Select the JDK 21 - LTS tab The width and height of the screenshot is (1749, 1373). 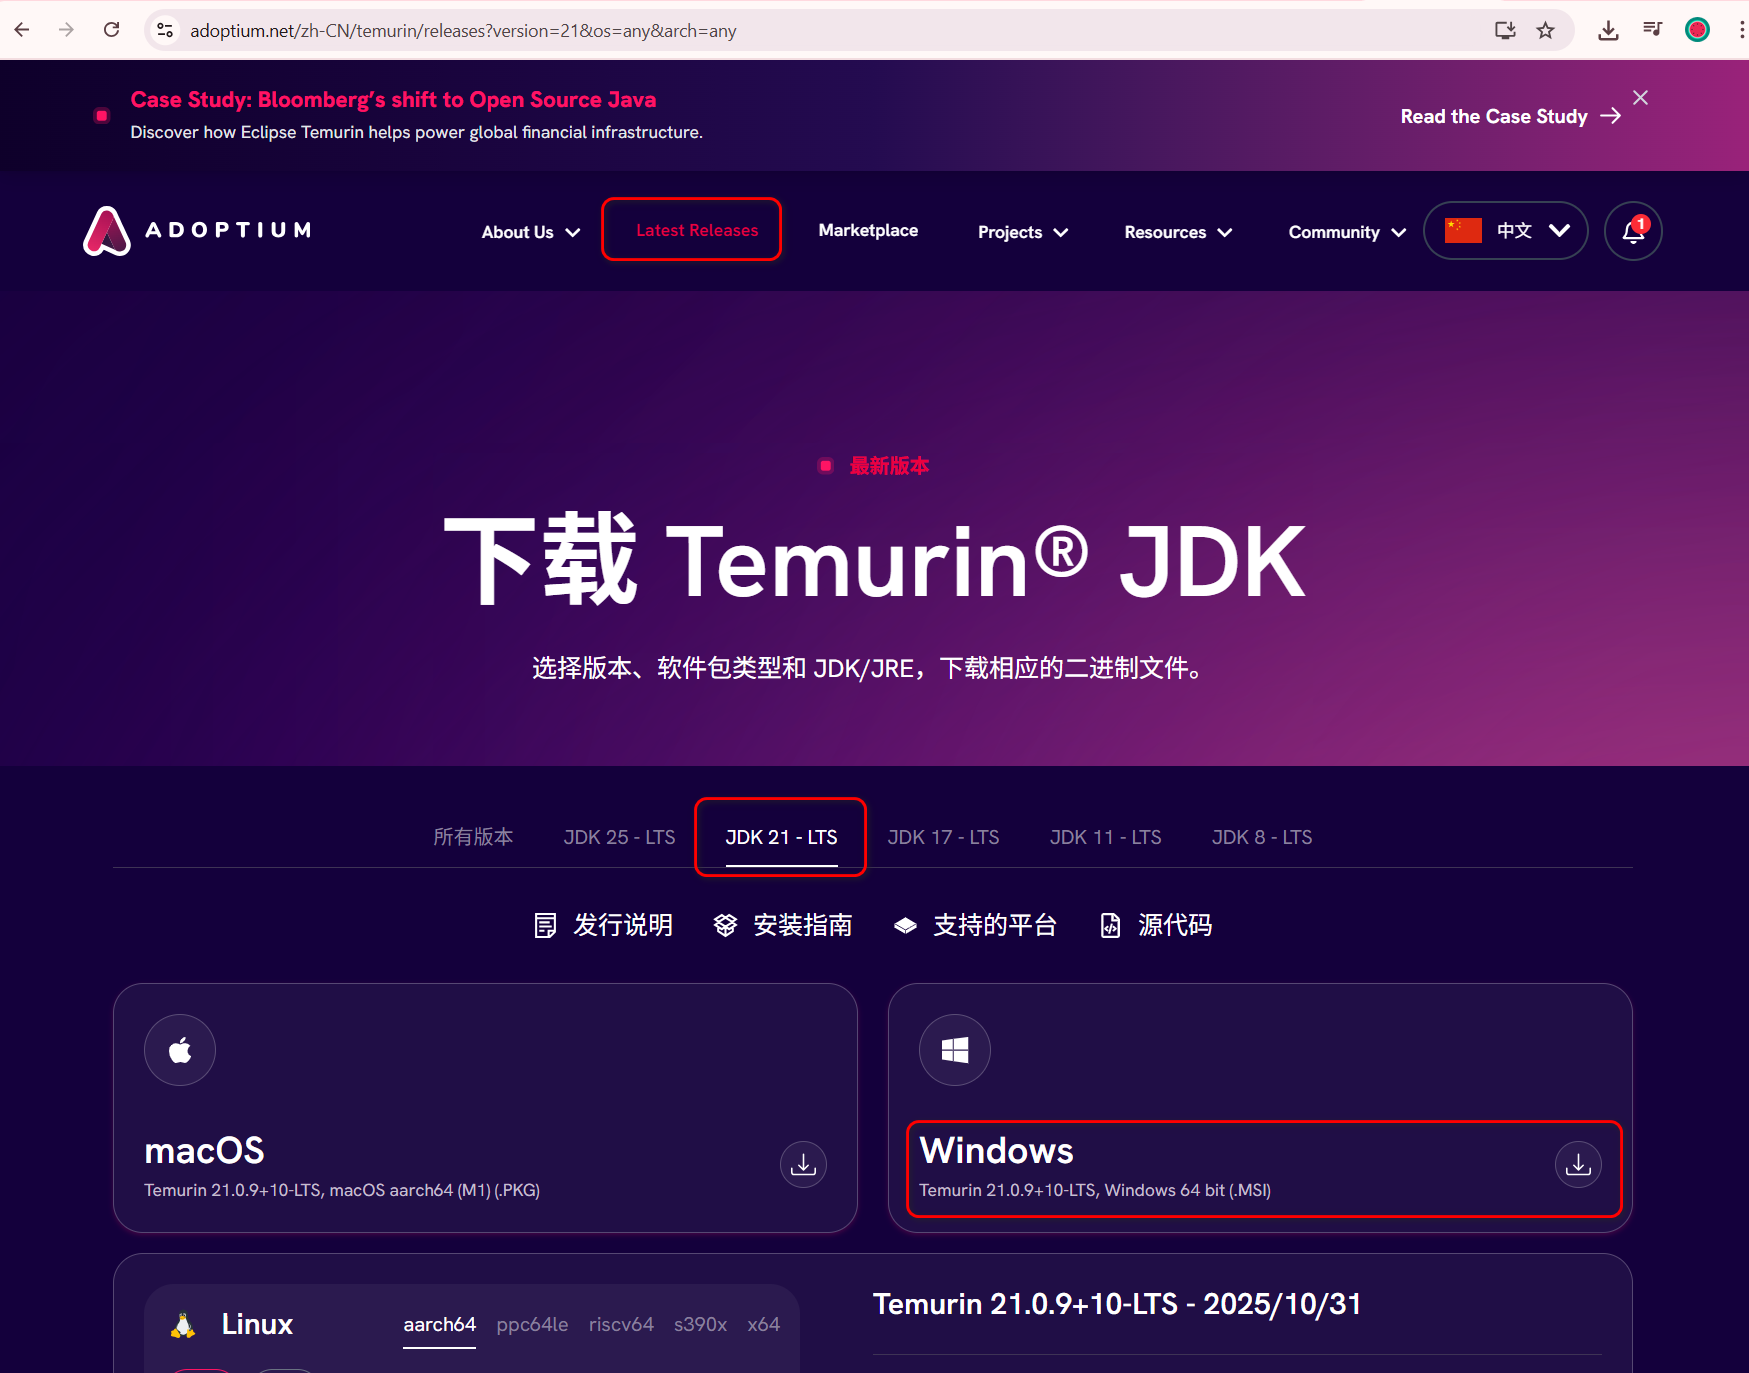(x=781, y=837)
